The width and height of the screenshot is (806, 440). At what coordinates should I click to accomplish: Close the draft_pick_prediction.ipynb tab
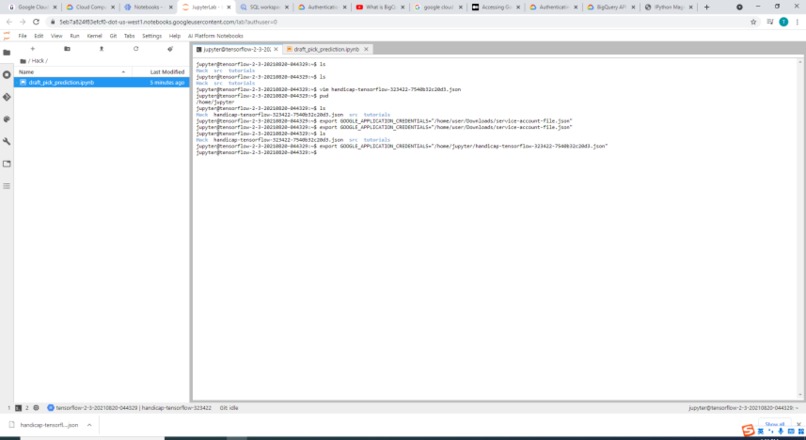click(366, 49)
